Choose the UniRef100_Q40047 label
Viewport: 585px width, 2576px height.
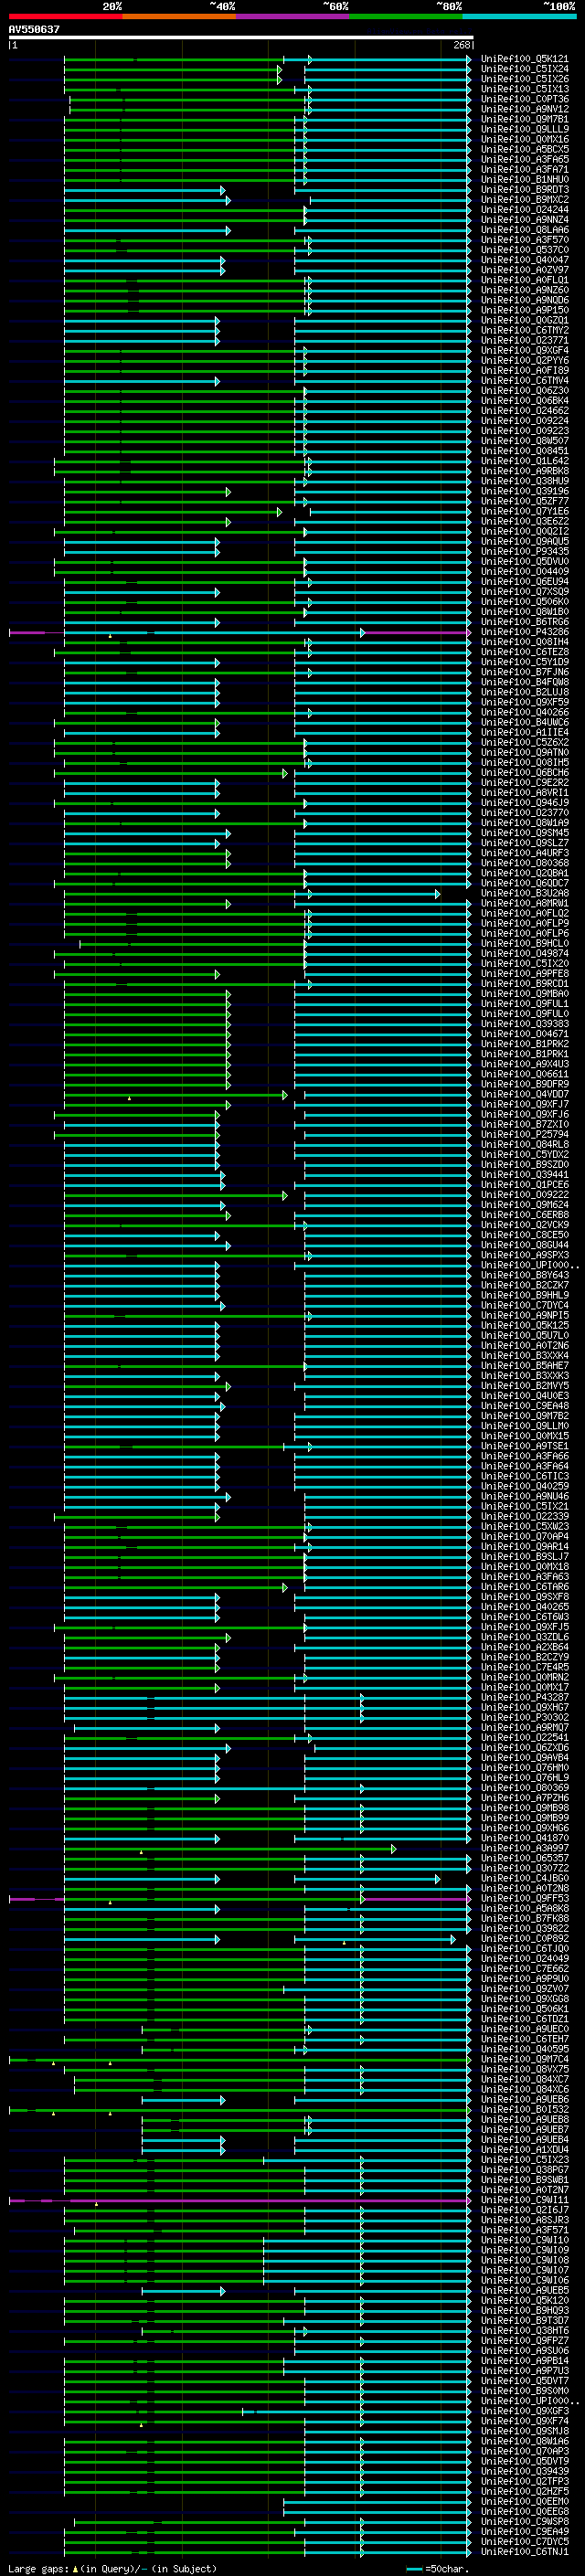pos(524,260)
